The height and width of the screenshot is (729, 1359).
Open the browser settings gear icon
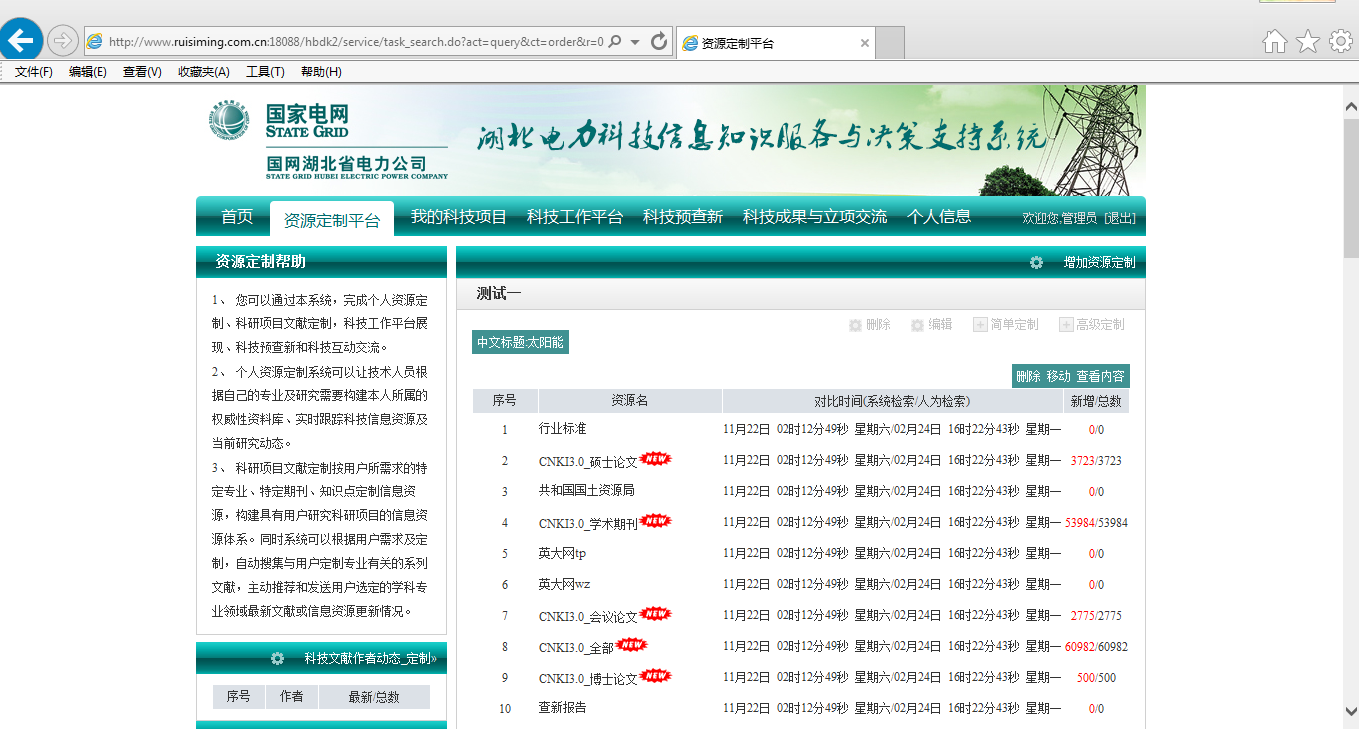(x=1340, y=41)
